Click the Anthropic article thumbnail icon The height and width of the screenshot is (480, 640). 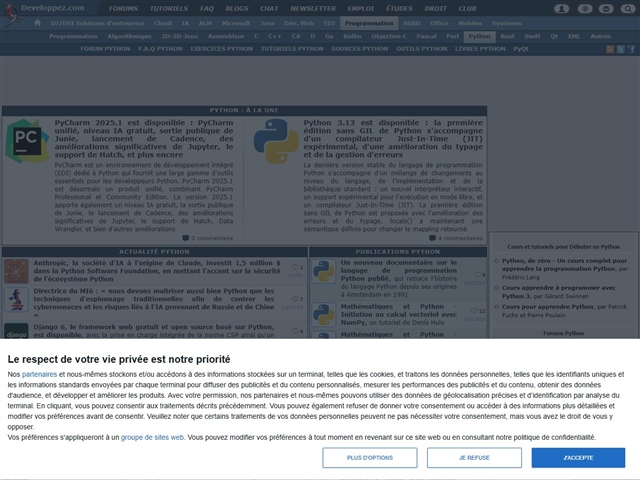[x=16, y=270]
